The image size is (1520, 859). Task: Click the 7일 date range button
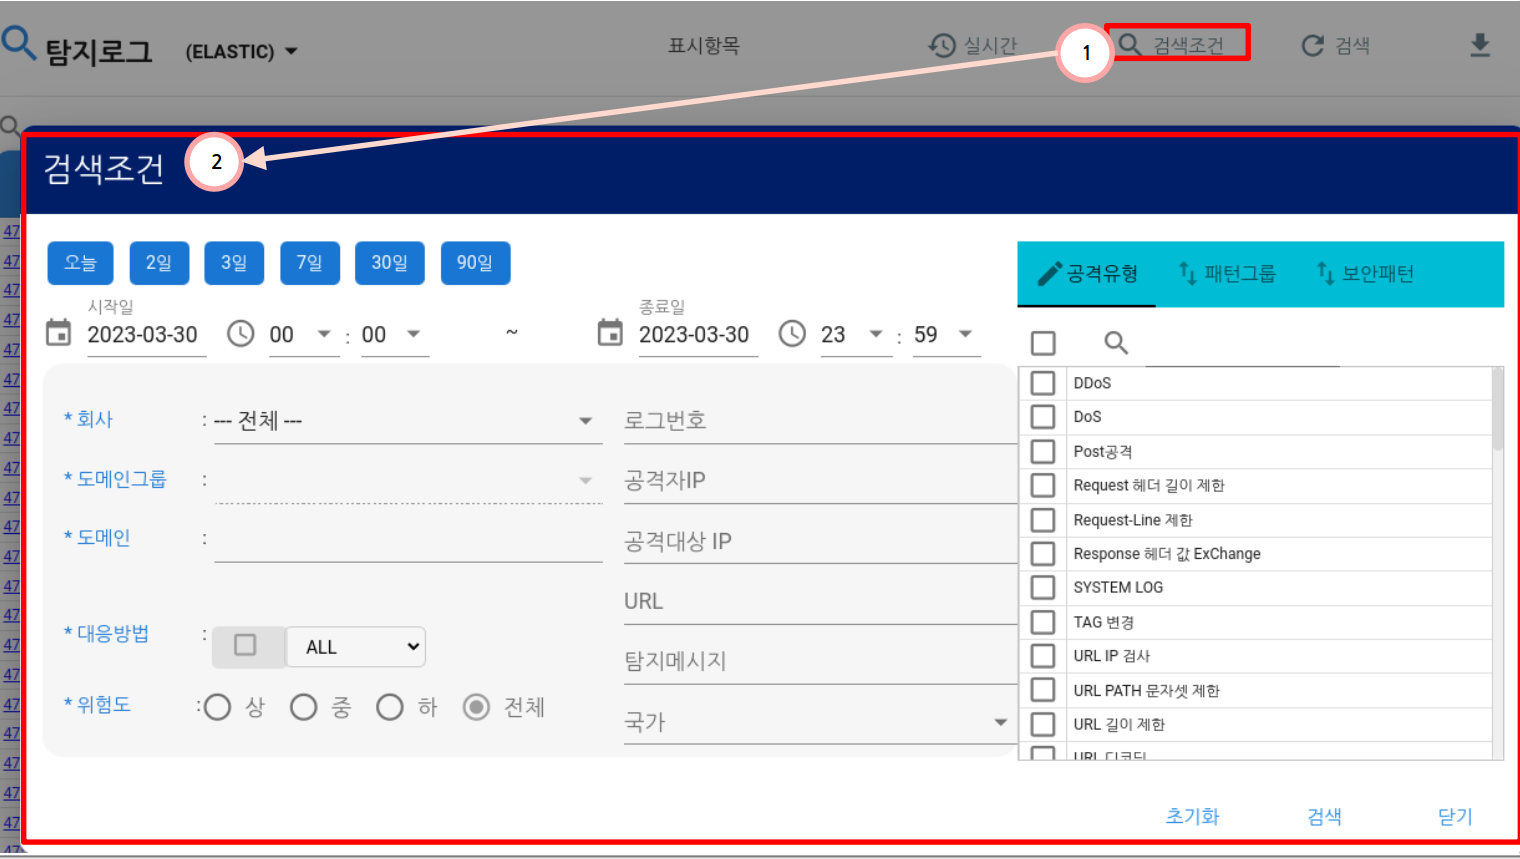pyautogui.click(x=309, y=263)
